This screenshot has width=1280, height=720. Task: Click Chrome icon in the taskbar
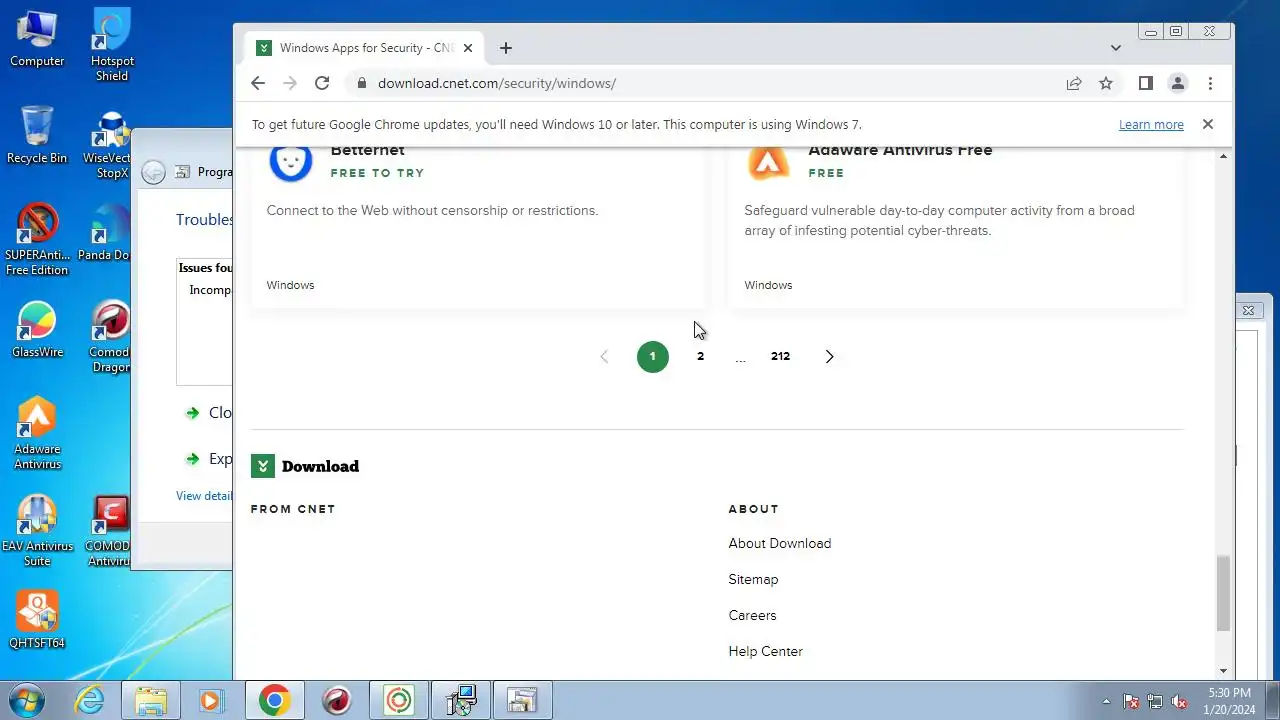(274, 700)
